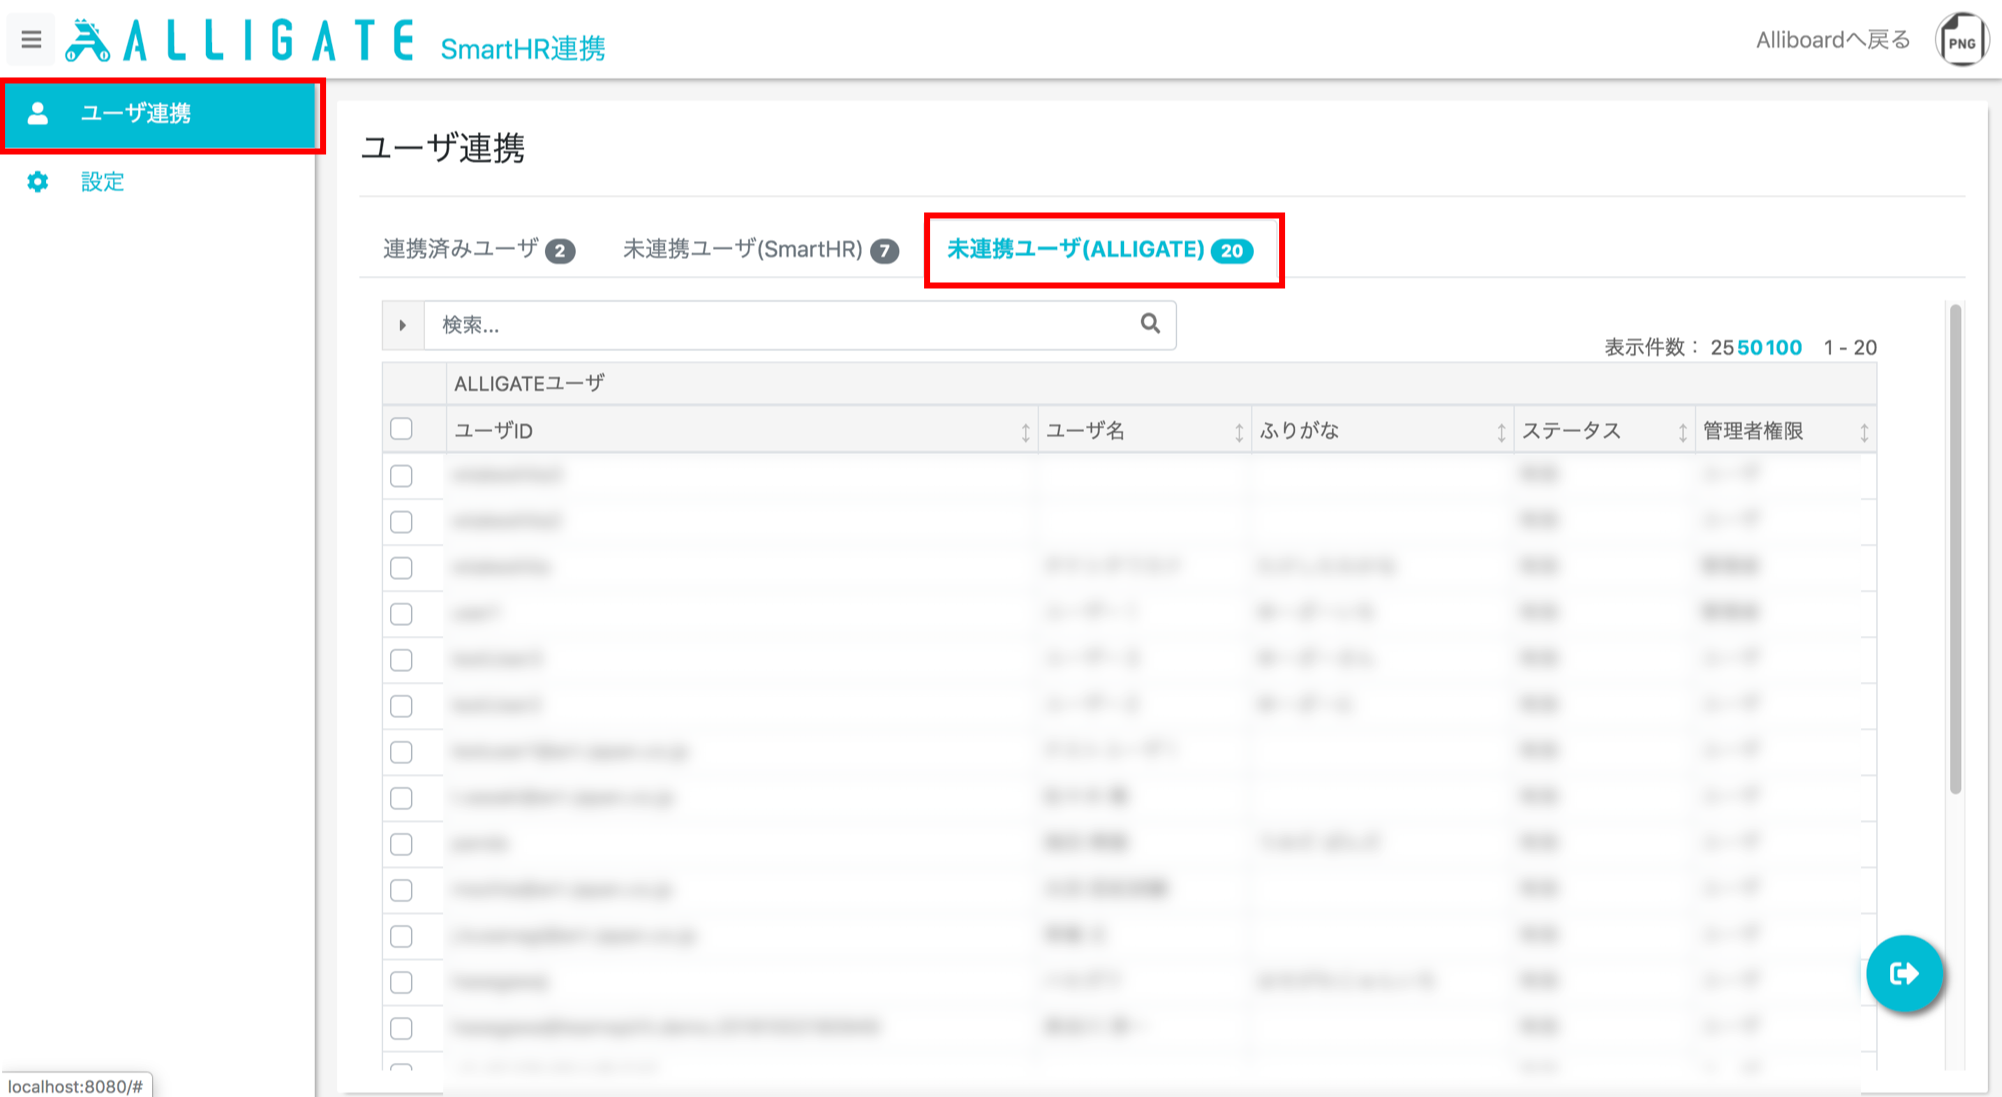
Task: Sort by ふりがな column arrows
Action: click(x=1501, y=432)
